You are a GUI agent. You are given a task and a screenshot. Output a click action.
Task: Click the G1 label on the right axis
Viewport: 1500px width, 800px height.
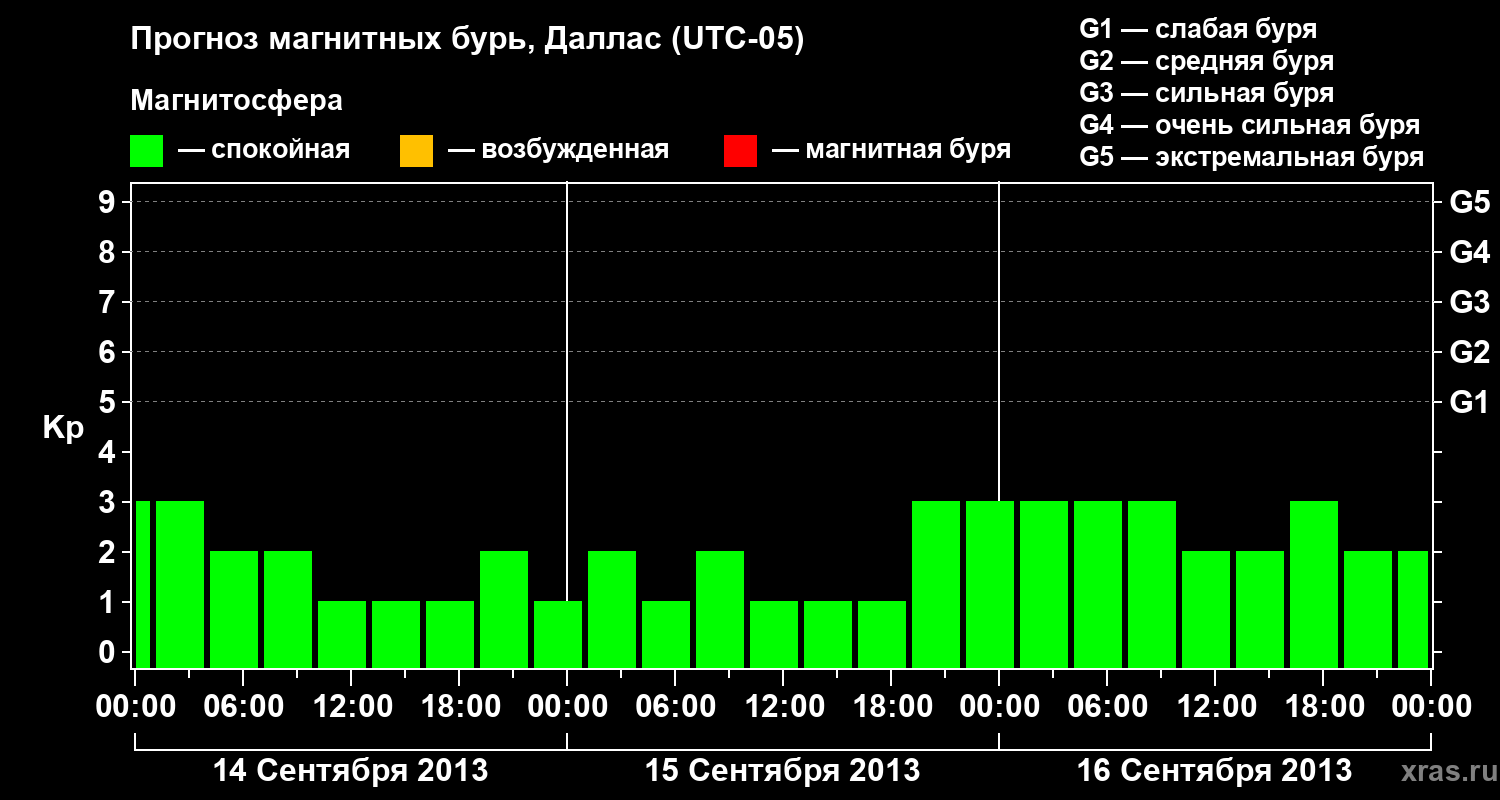1470,402
